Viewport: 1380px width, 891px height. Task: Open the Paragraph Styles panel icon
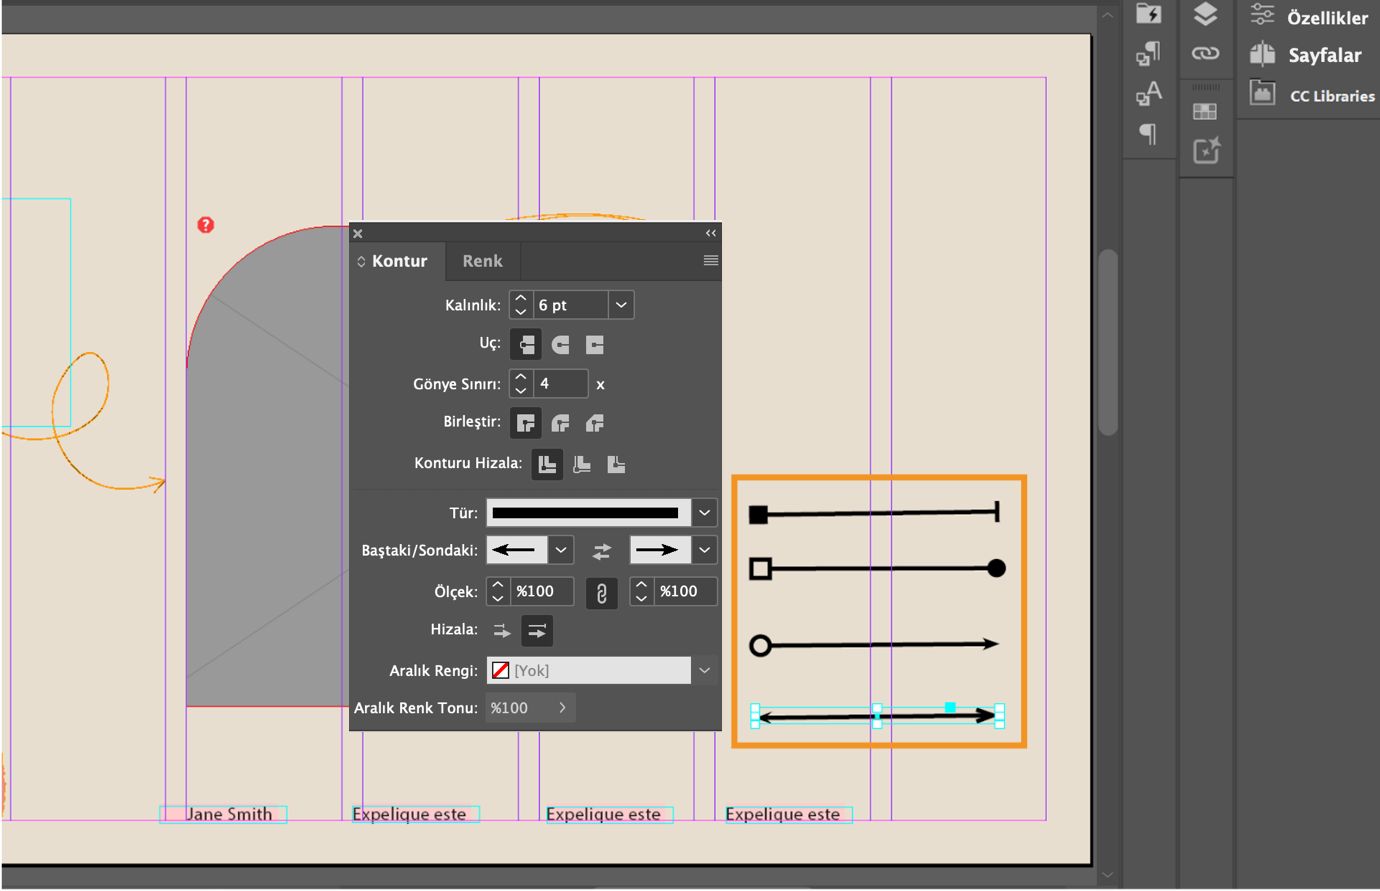click(x=1148, y=54)
